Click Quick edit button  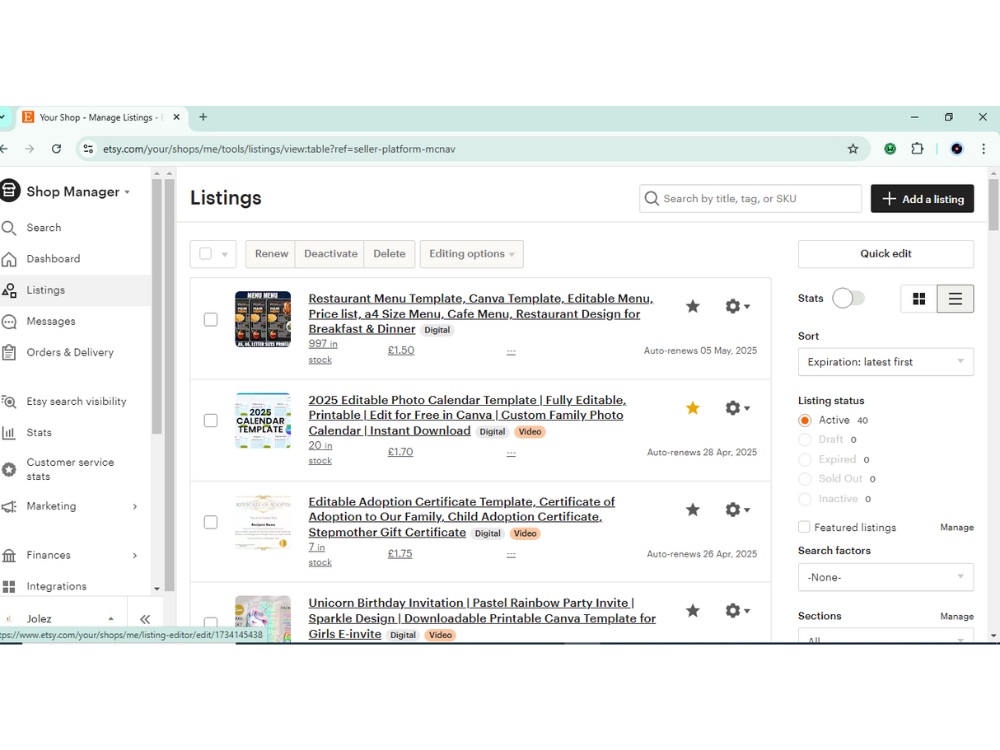click(885, 254)
